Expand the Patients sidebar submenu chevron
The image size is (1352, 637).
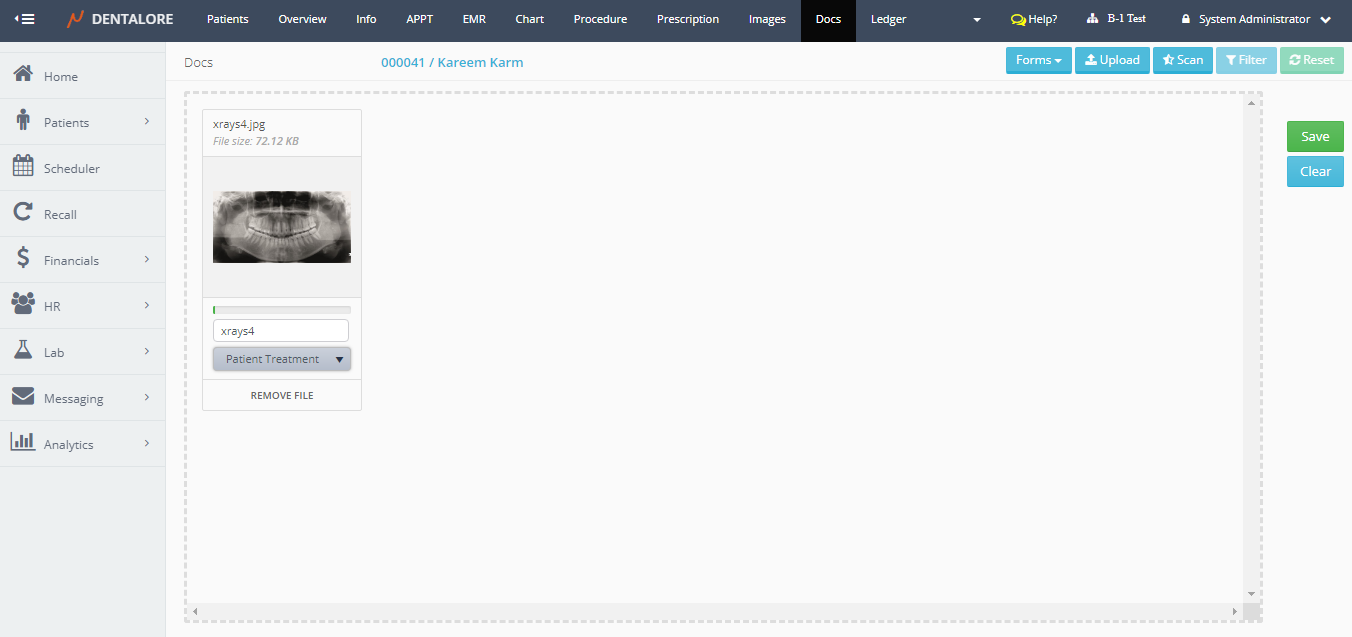coord(146,122)
